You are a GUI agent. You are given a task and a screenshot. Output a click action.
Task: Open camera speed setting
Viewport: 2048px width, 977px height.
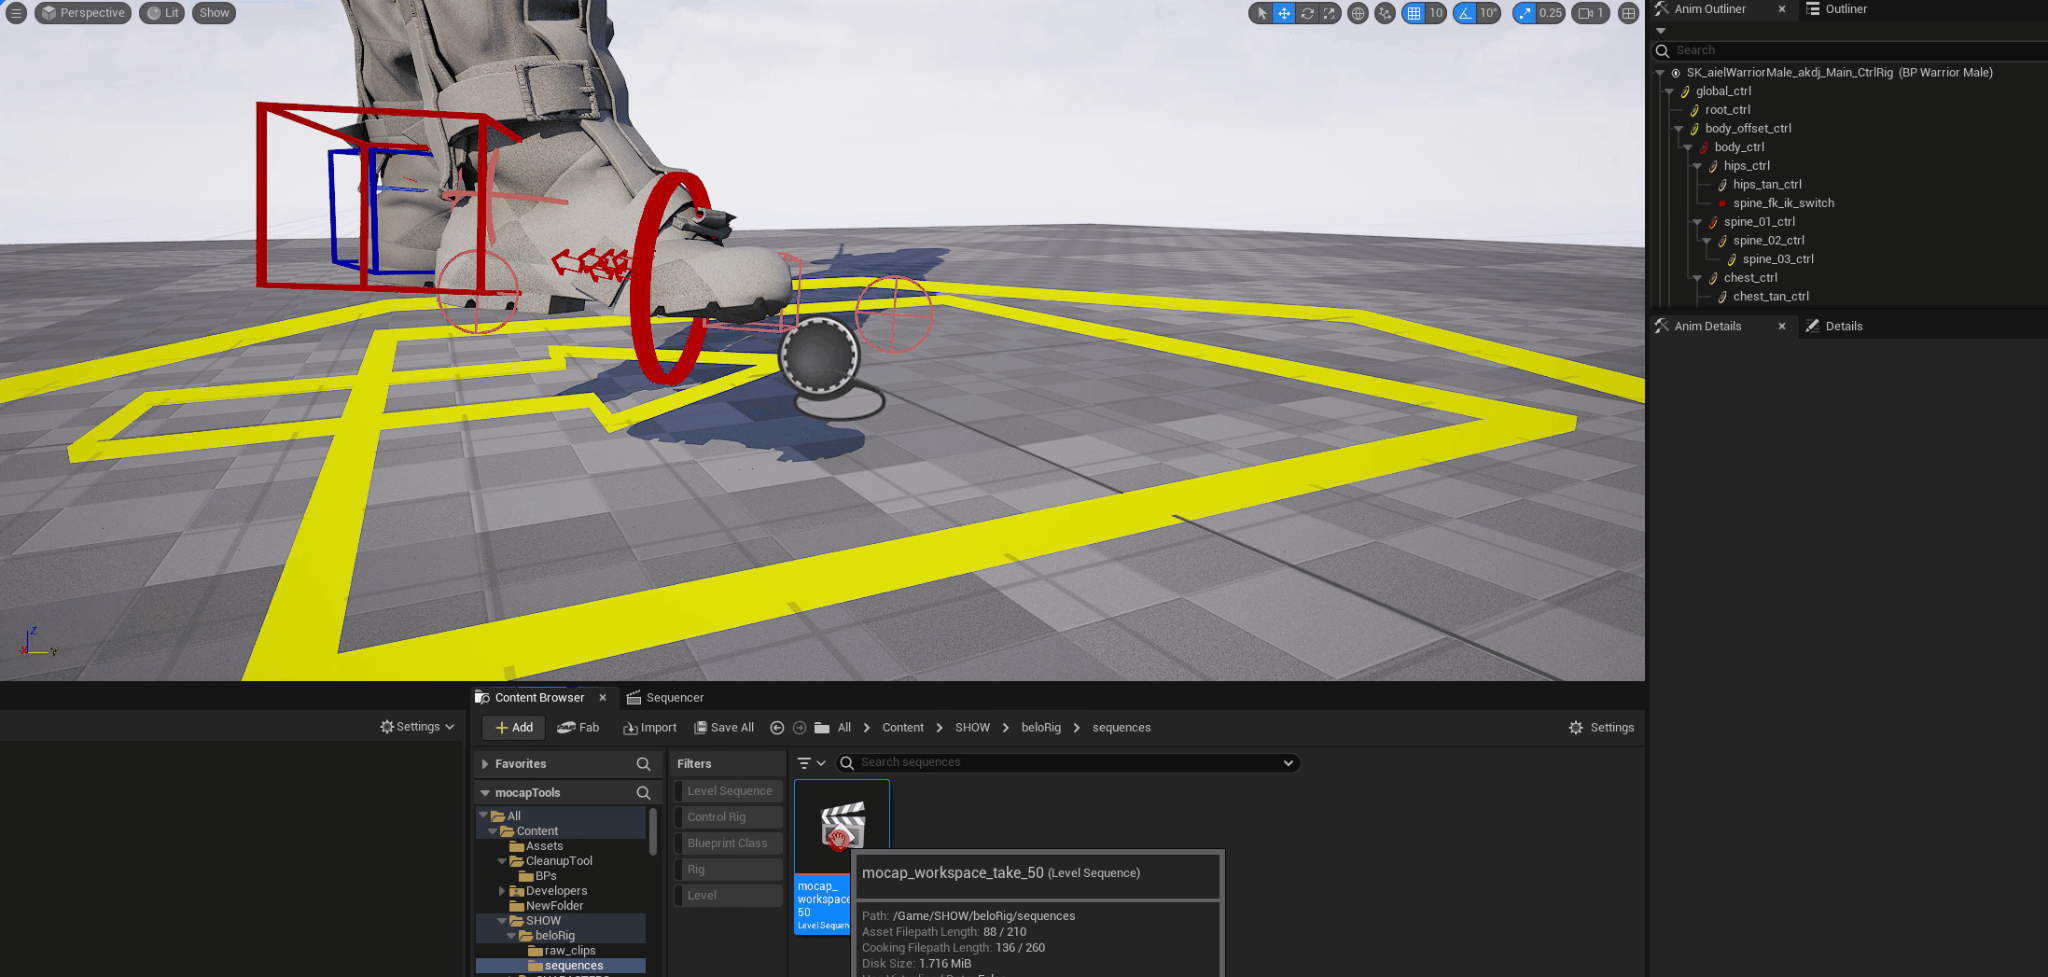[1591, 13]
